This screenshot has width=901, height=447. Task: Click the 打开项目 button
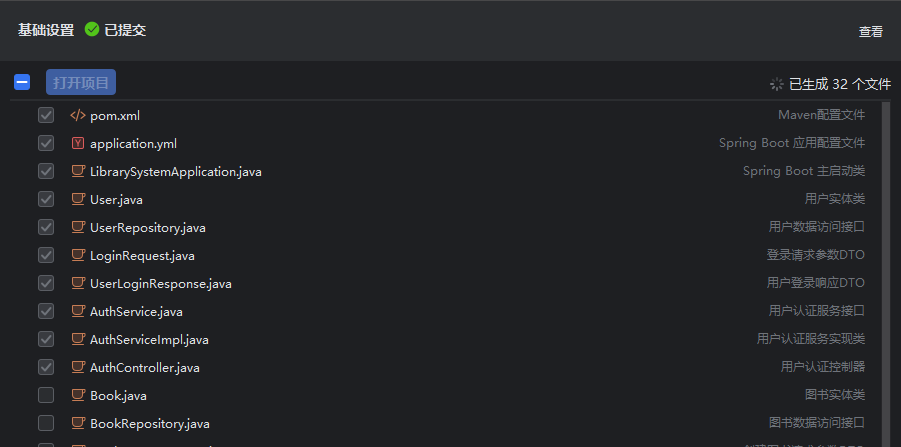click(x=81, y=83)
